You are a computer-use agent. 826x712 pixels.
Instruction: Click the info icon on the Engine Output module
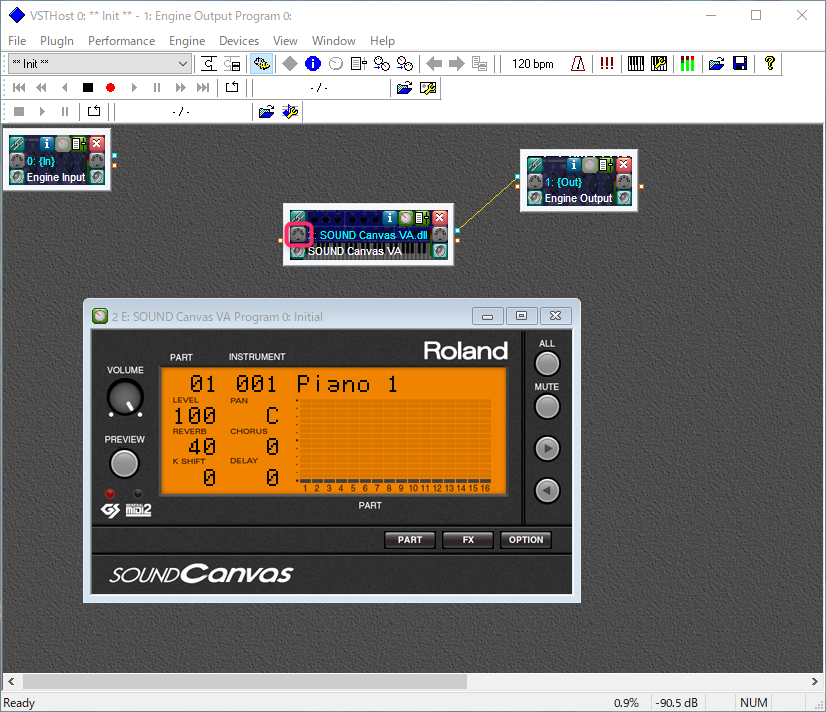click(x=574, y=164)
